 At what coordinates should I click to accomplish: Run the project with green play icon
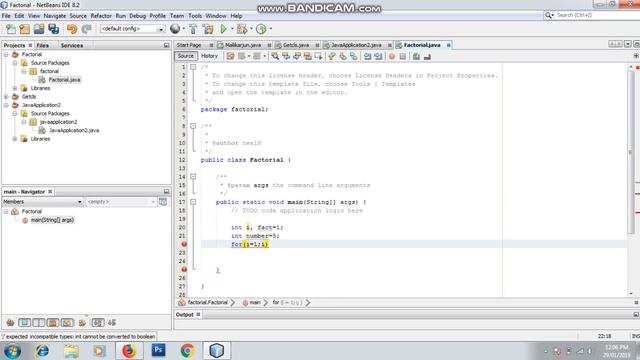click(223, 29)
